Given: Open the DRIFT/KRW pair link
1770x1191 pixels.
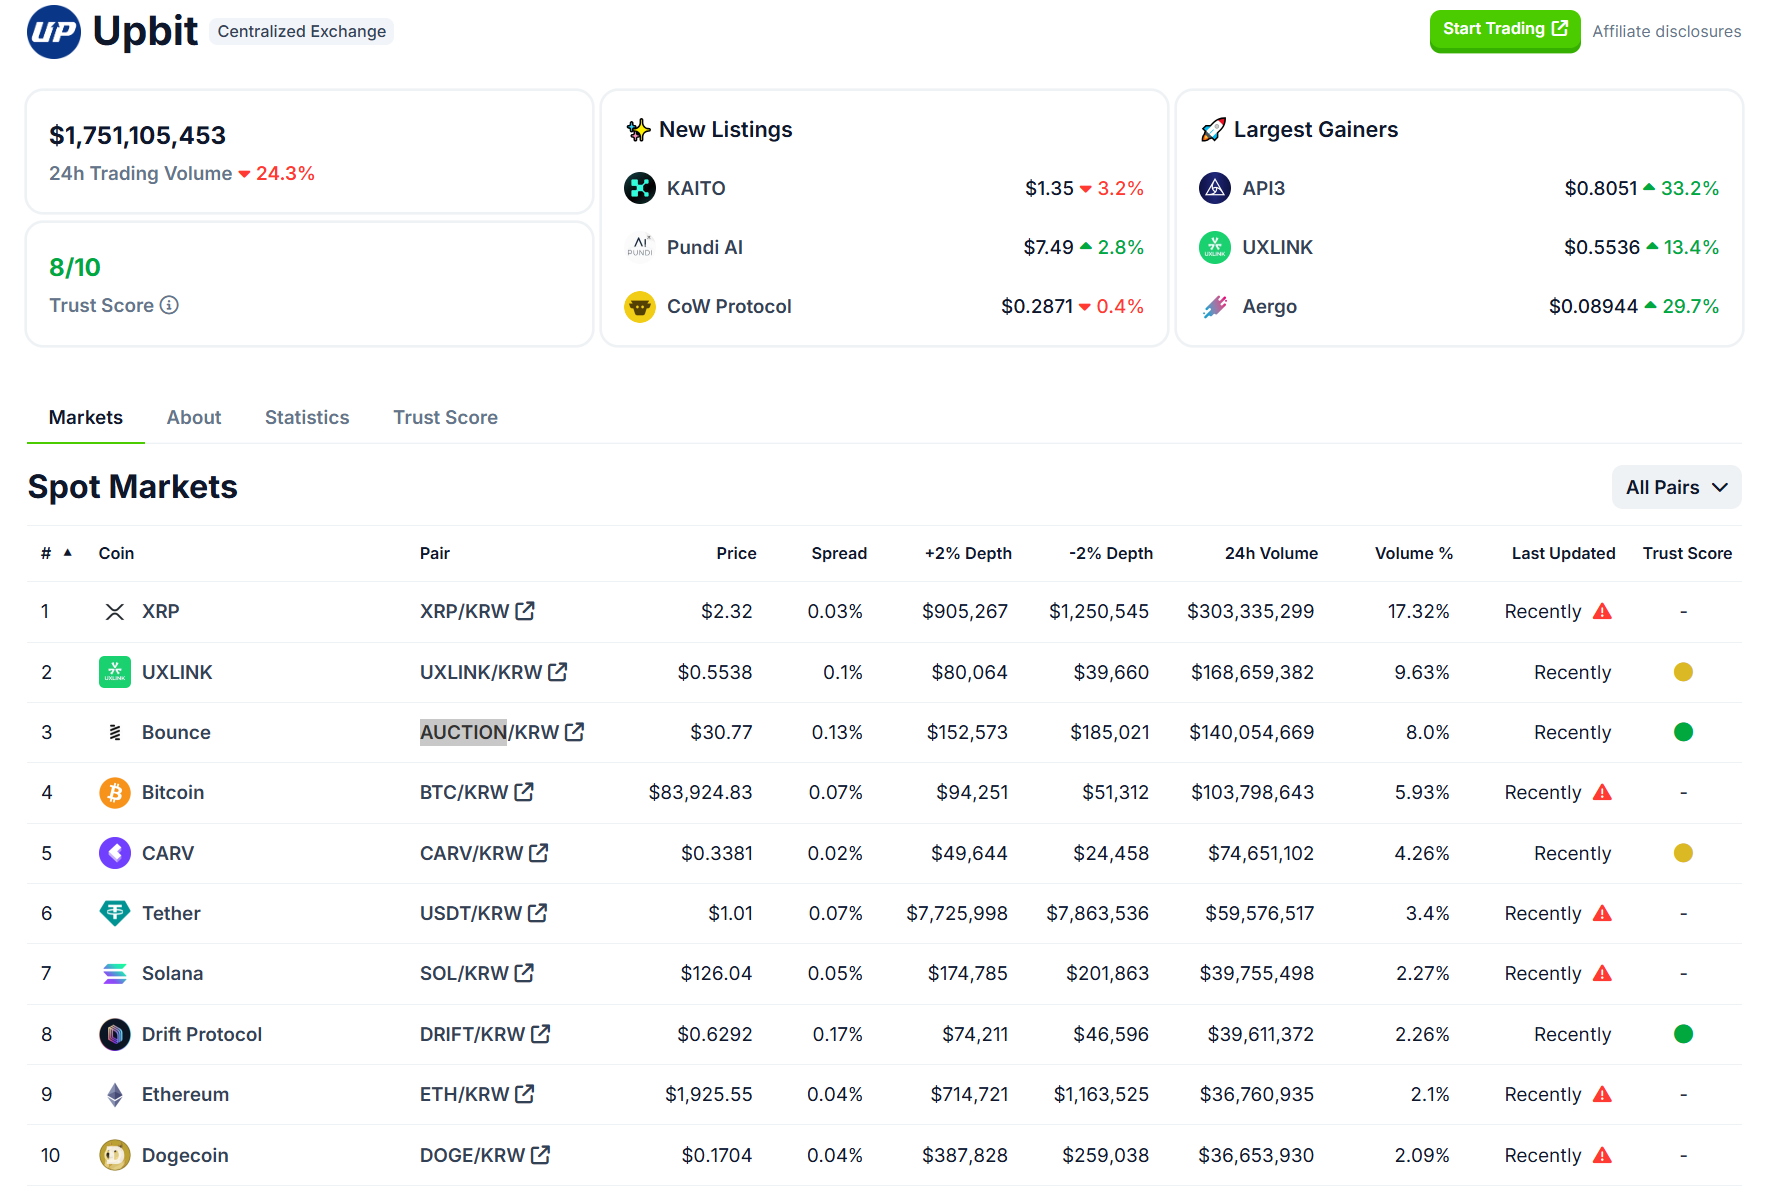Looking at the screenshot, I should (485, 1034).
